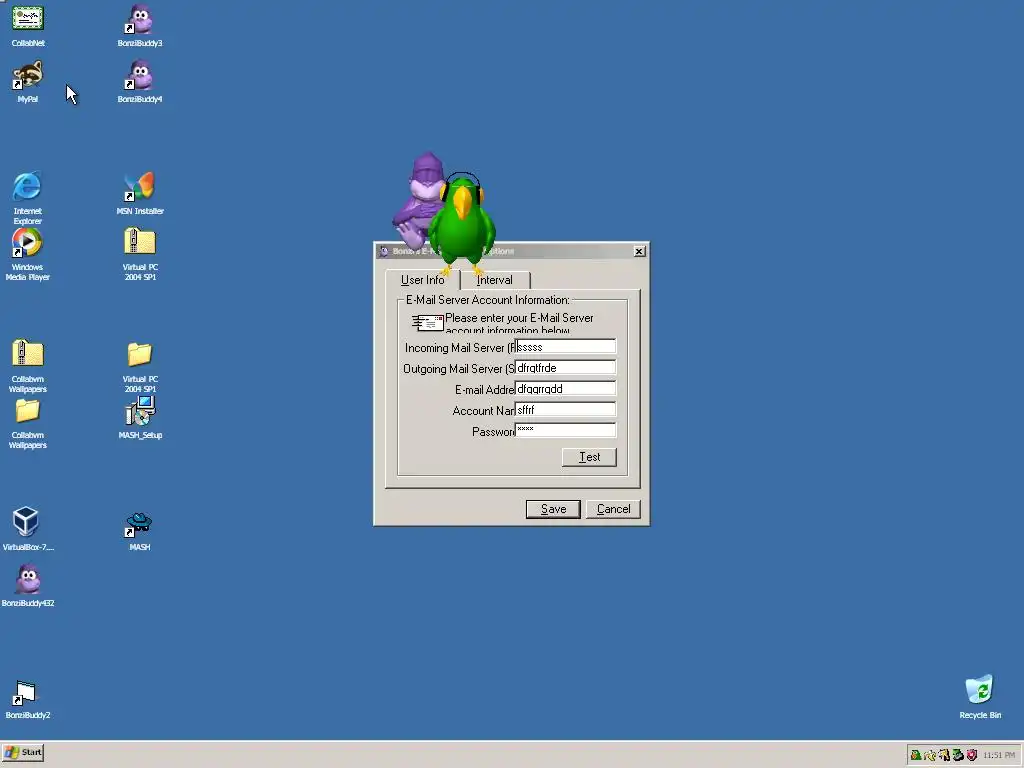Launch Windows Media Player desktop icon
Screen dimensions: 1024x768
(27, 255)
